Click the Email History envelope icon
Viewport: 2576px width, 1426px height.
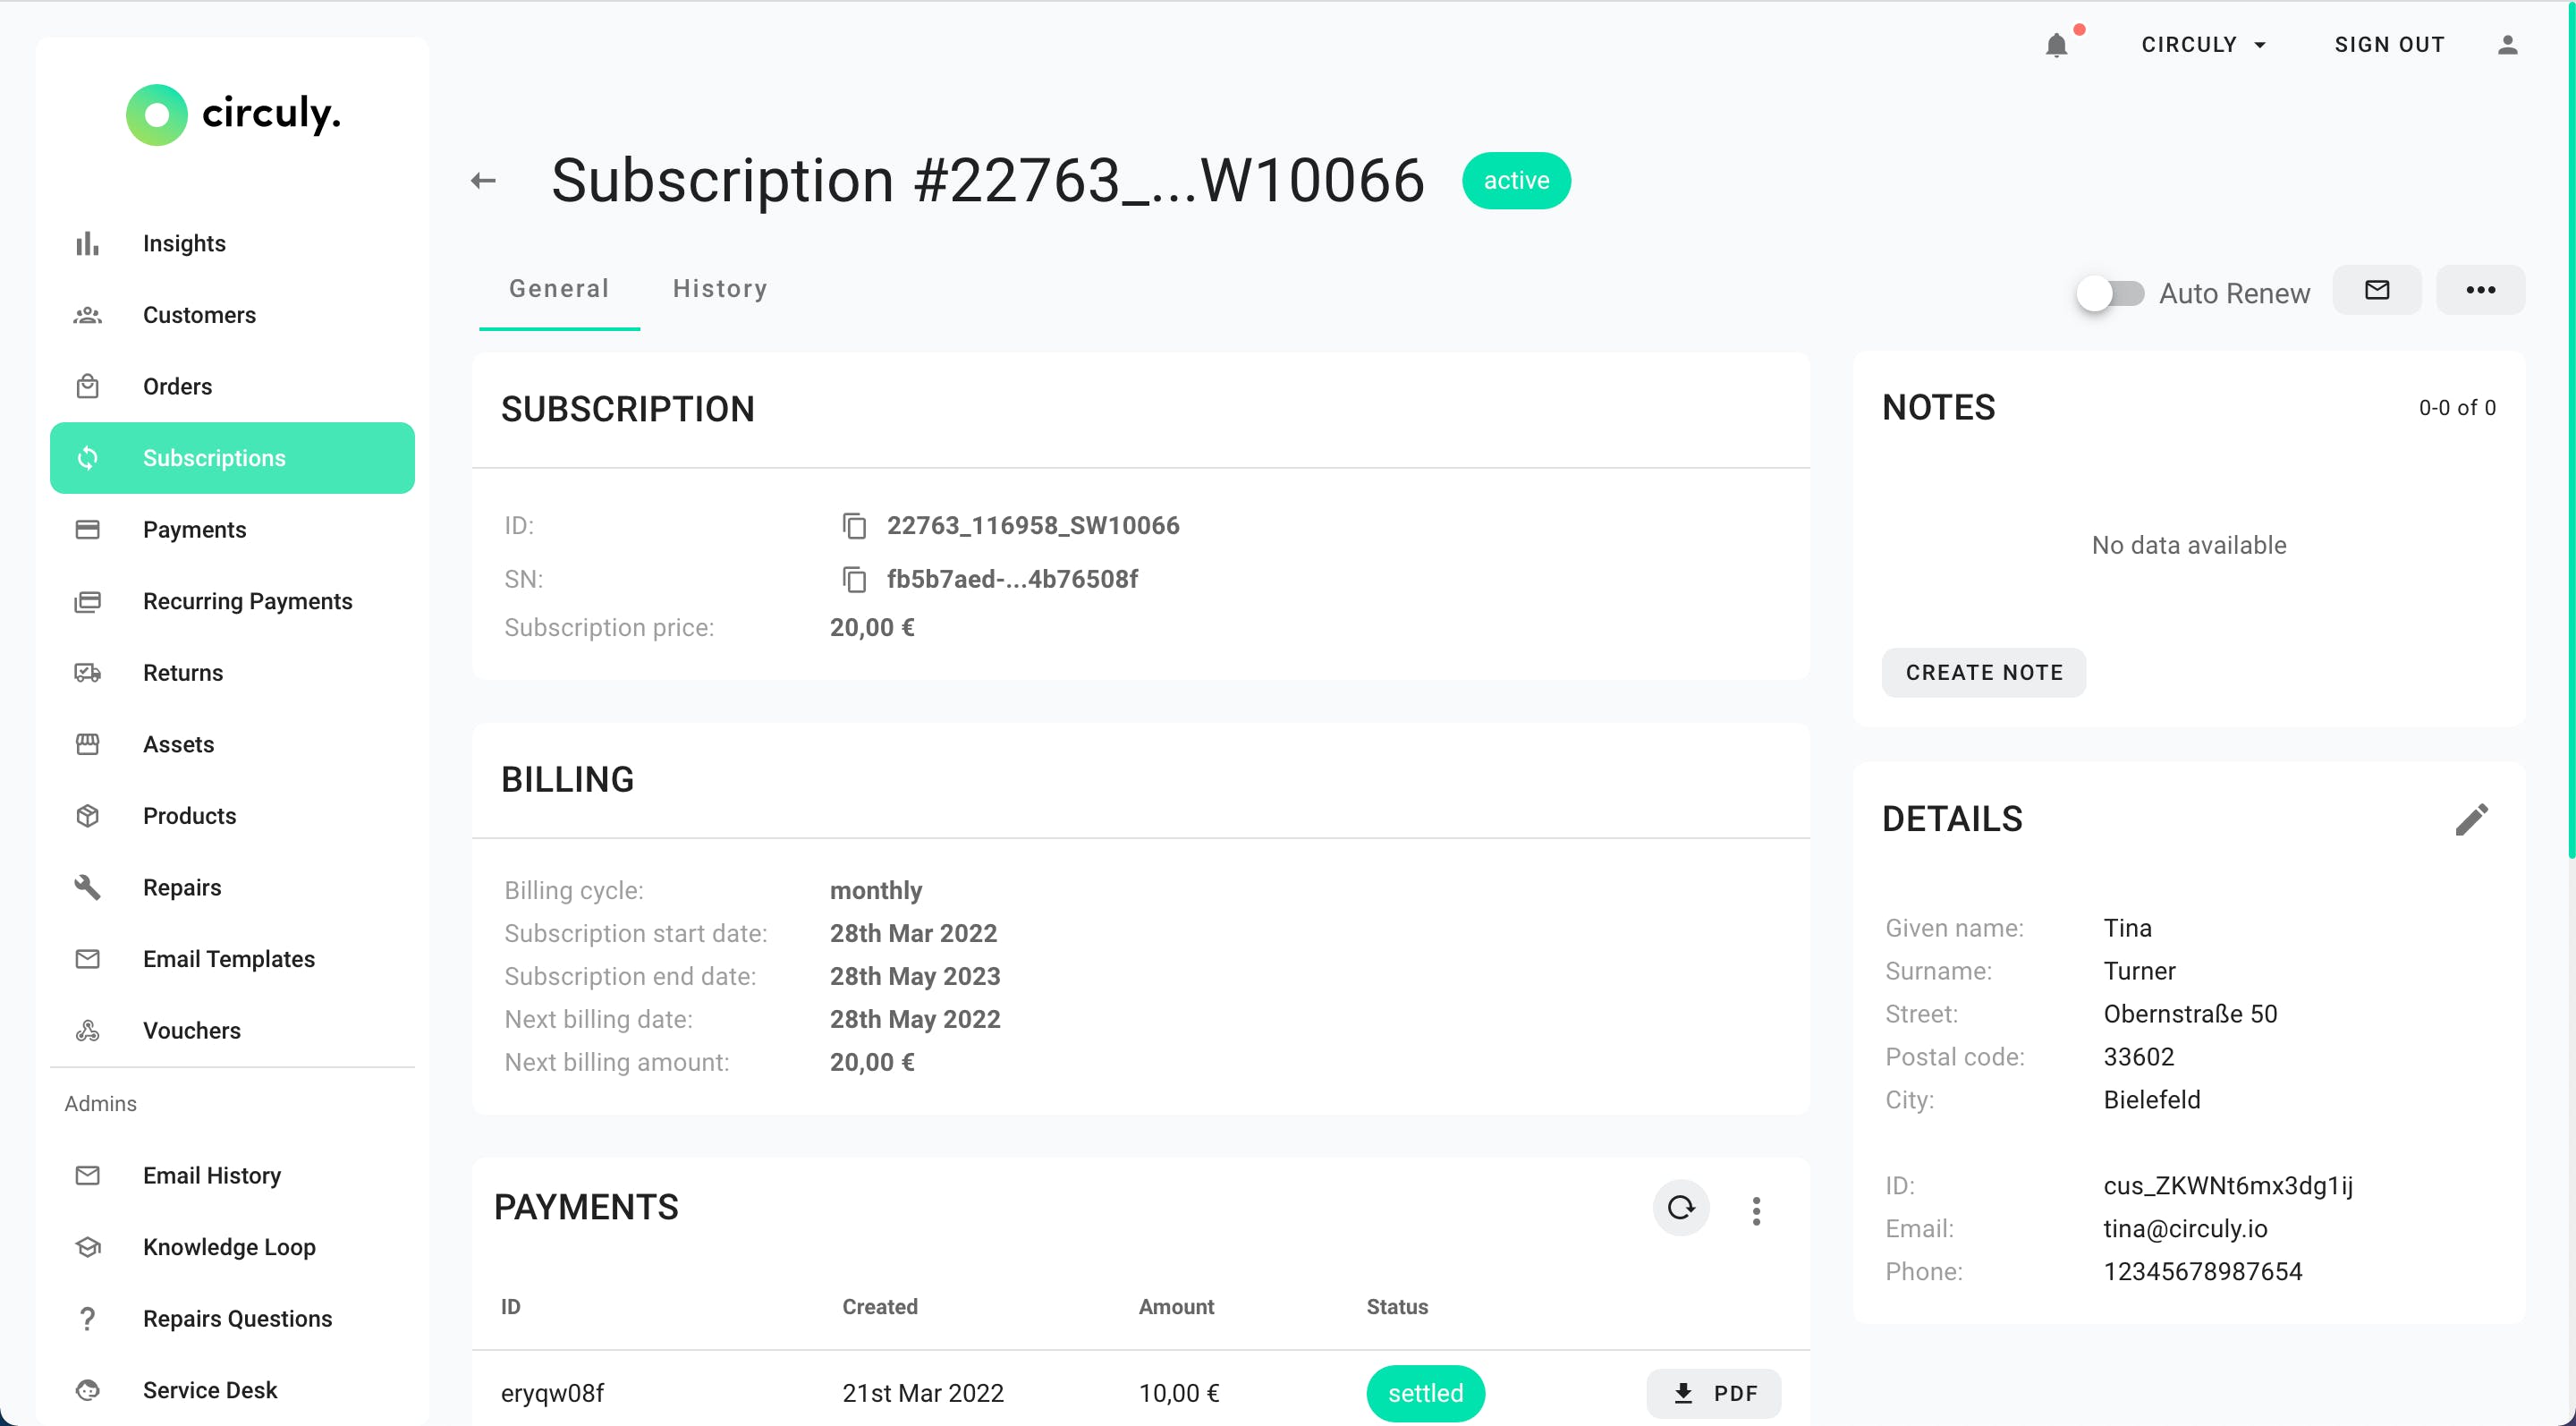[x=88, y=1176]
